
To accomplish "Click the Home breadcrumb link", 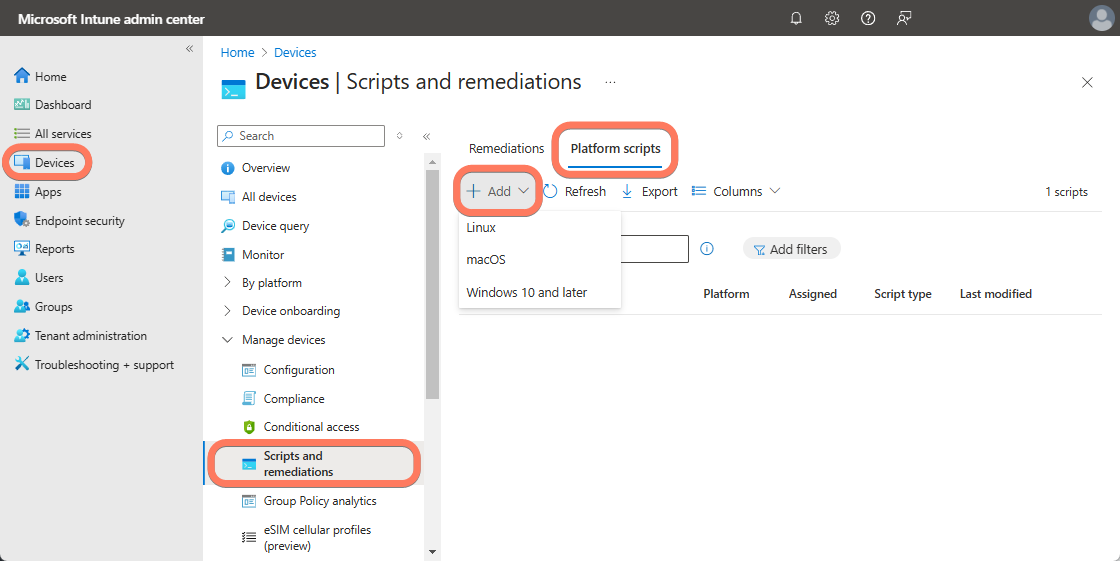I will pyautogui.click(x=237, y=53).
